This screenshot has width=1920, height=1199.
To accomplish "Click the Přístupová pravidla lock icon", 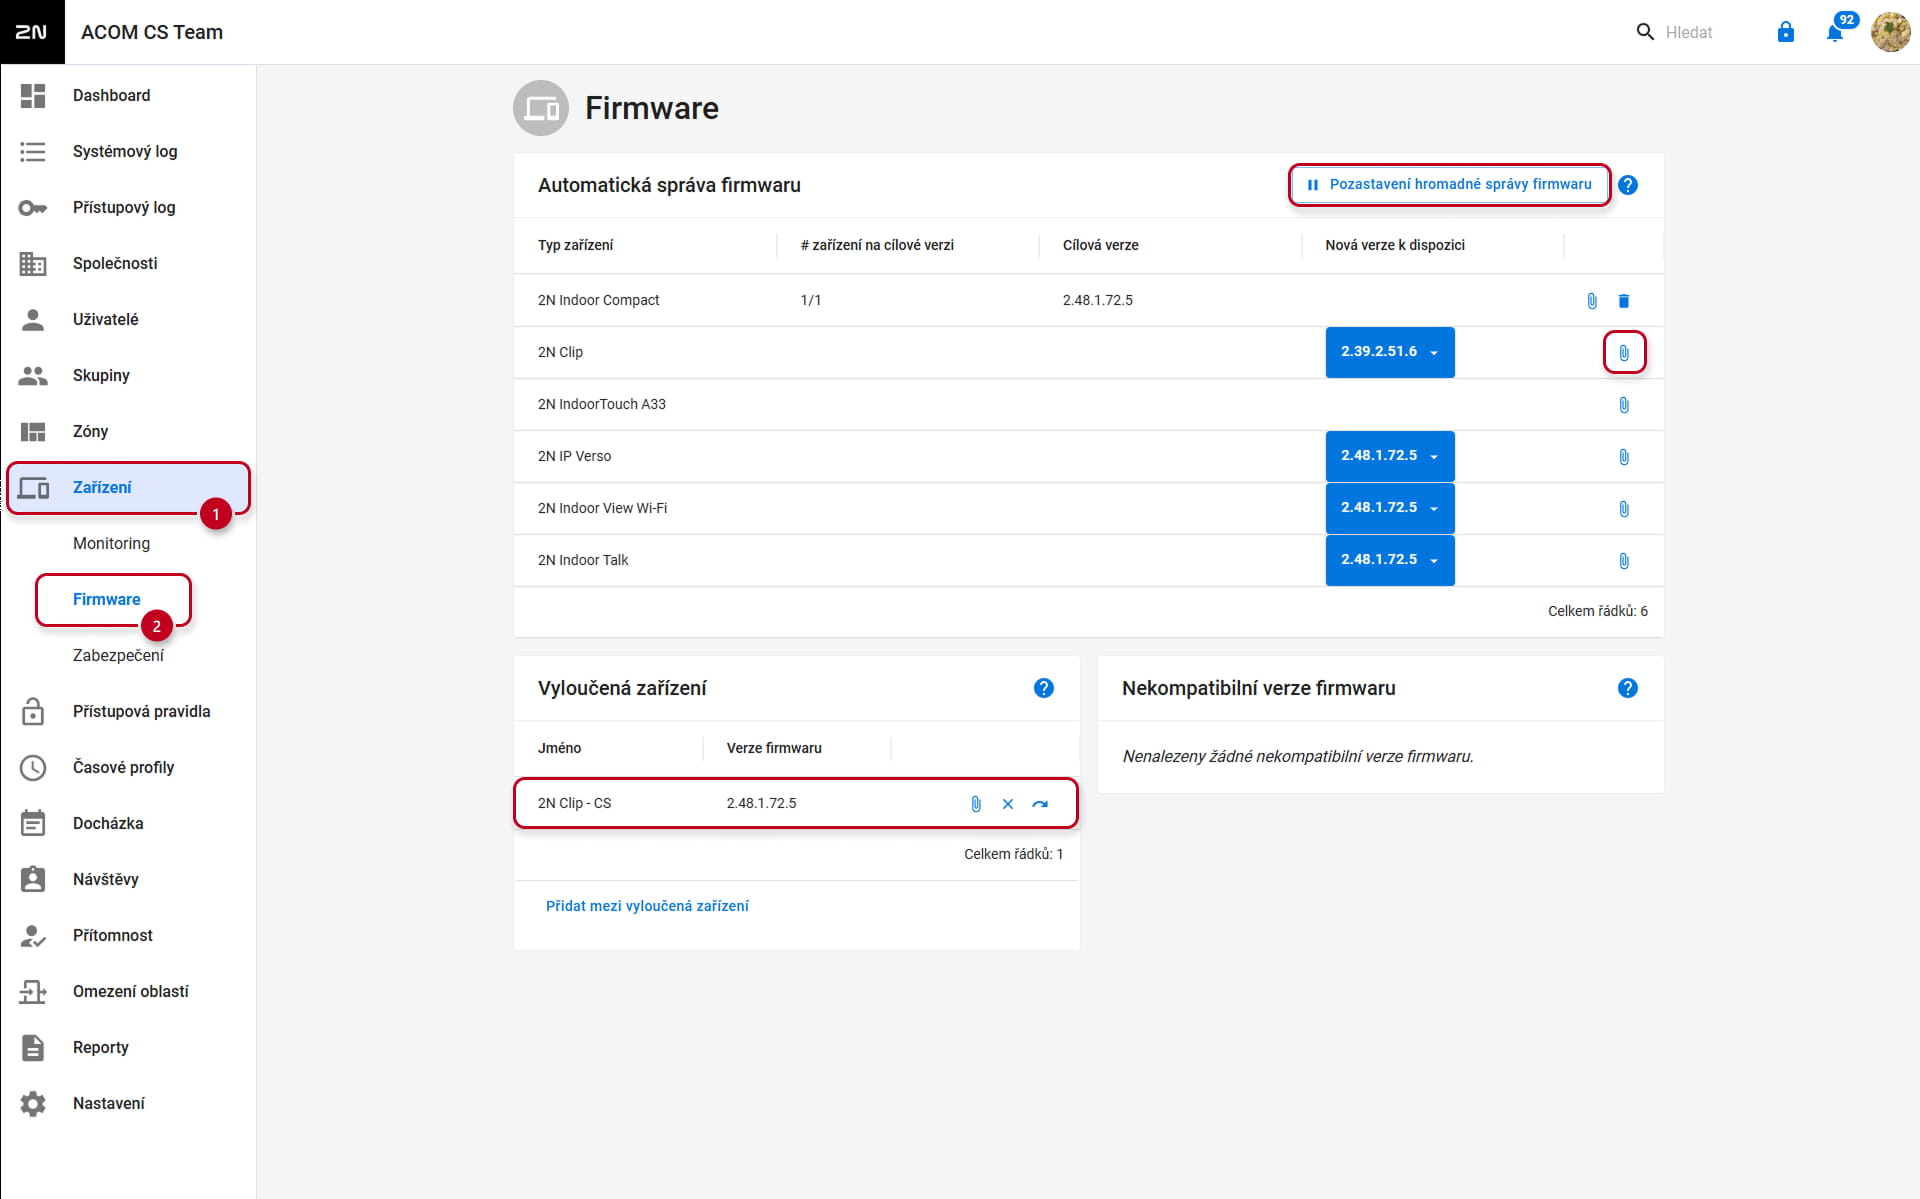I will pyautogui.click(x=33, y=712).
